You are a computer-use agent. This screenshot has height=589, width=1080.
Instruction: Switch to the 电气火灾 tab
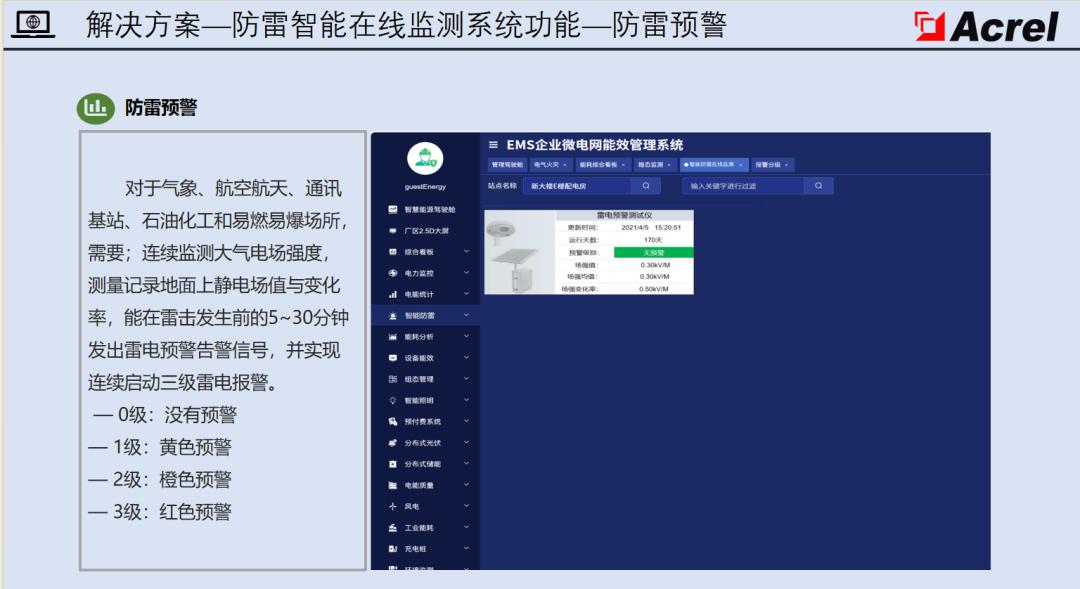point(550,165)
